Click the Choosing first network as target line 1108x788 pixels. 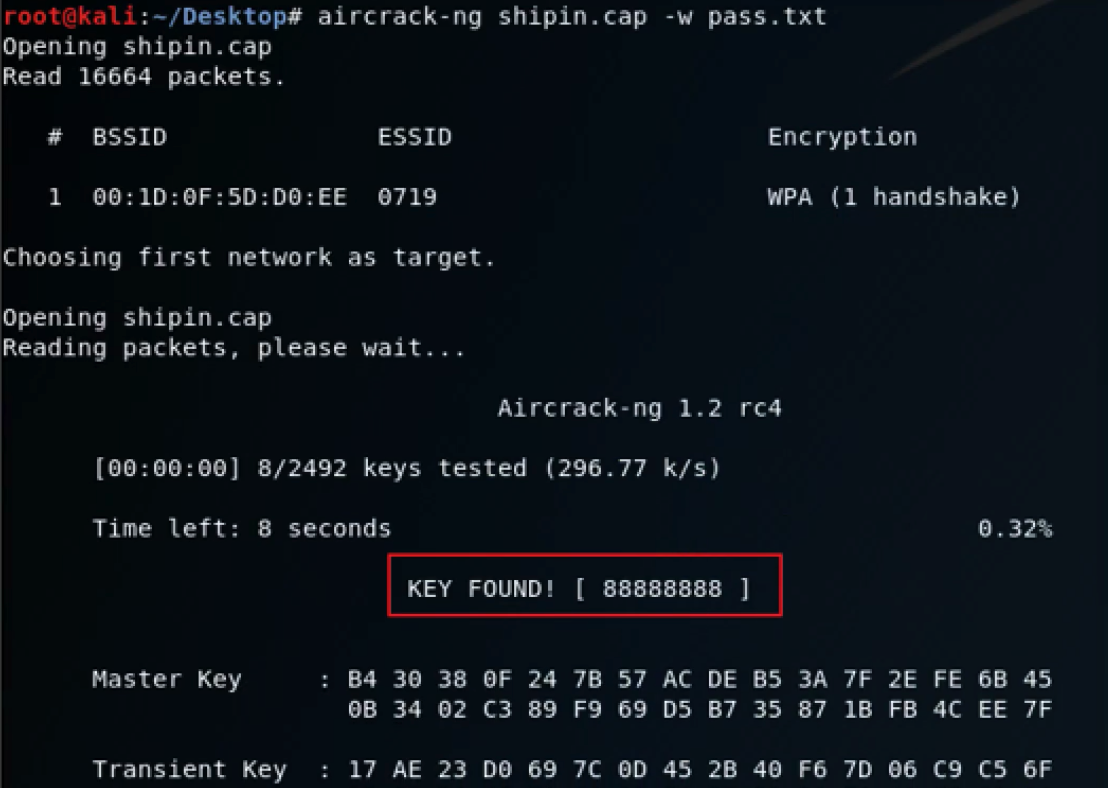(249, 257)
